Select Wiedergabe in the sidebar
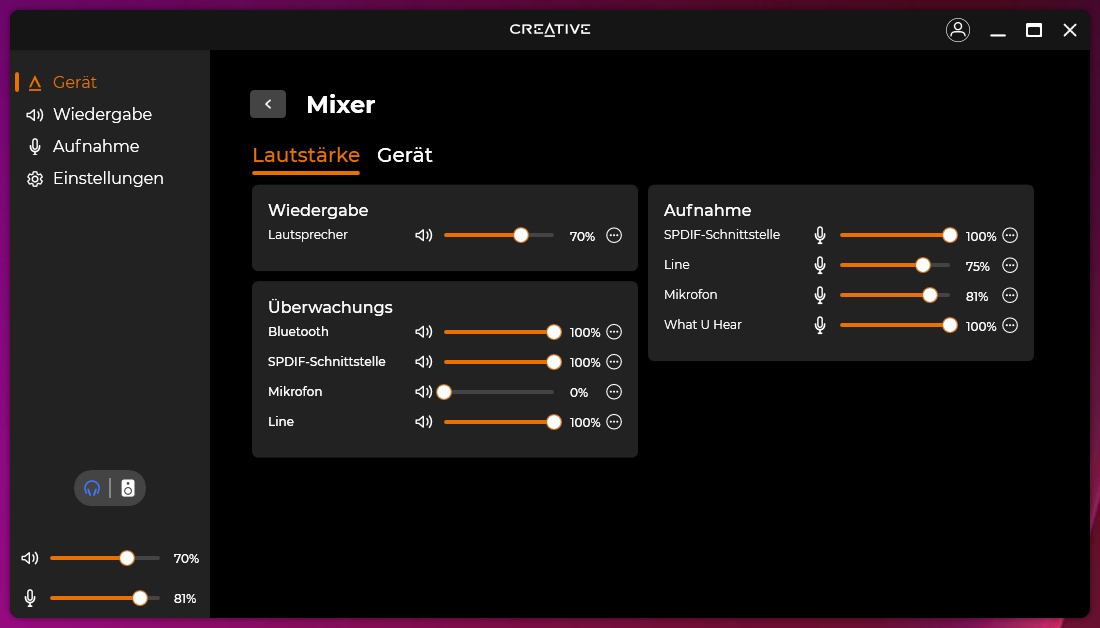Screen dimensions: 1100x628 pyautogui.click(x=101, y=114)
